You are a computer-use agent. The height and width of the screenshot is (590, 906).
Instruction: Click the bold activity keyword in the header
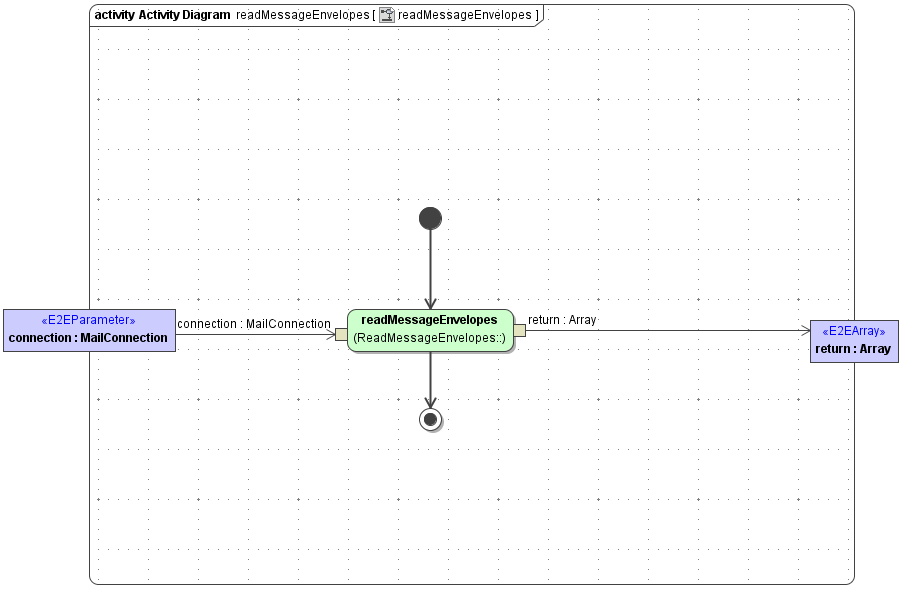(x=113, y=15)
